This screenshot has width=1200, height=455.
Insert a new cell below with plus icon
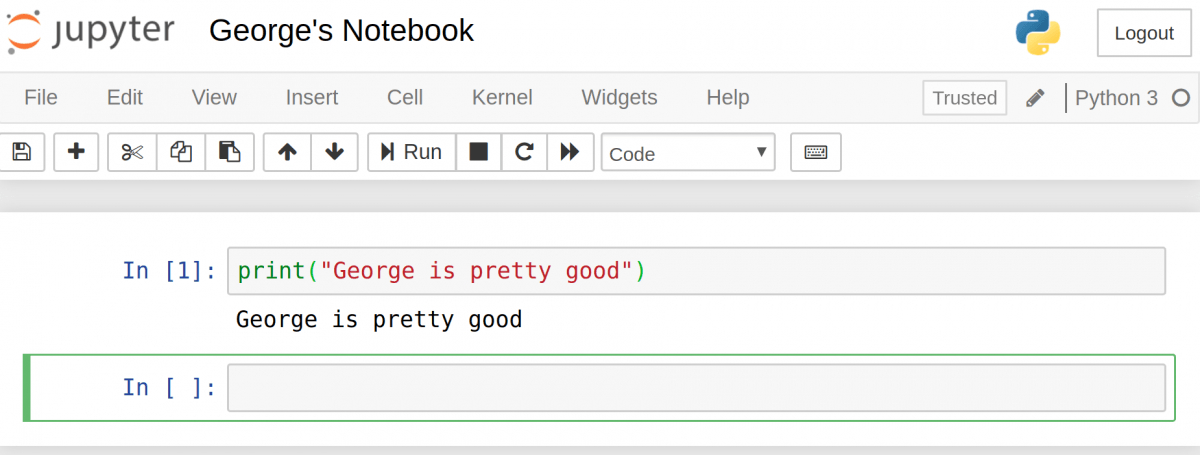(76, 152)
